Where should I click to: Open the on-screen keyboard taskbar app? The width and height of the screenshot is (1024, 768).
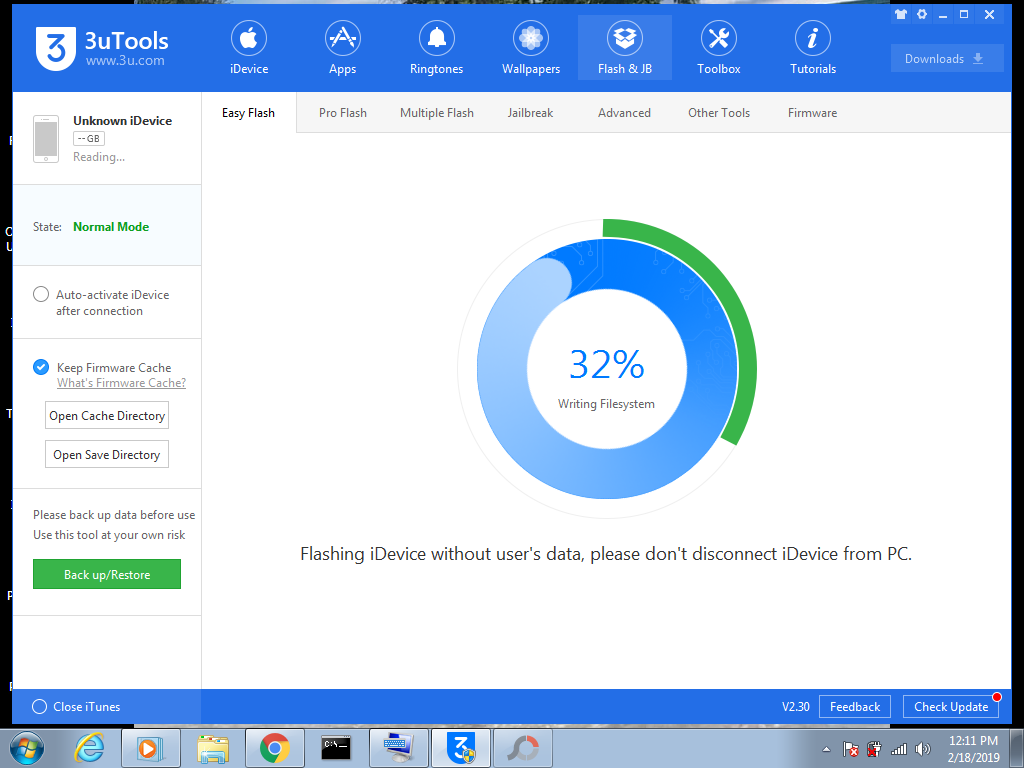pos(398,748)
